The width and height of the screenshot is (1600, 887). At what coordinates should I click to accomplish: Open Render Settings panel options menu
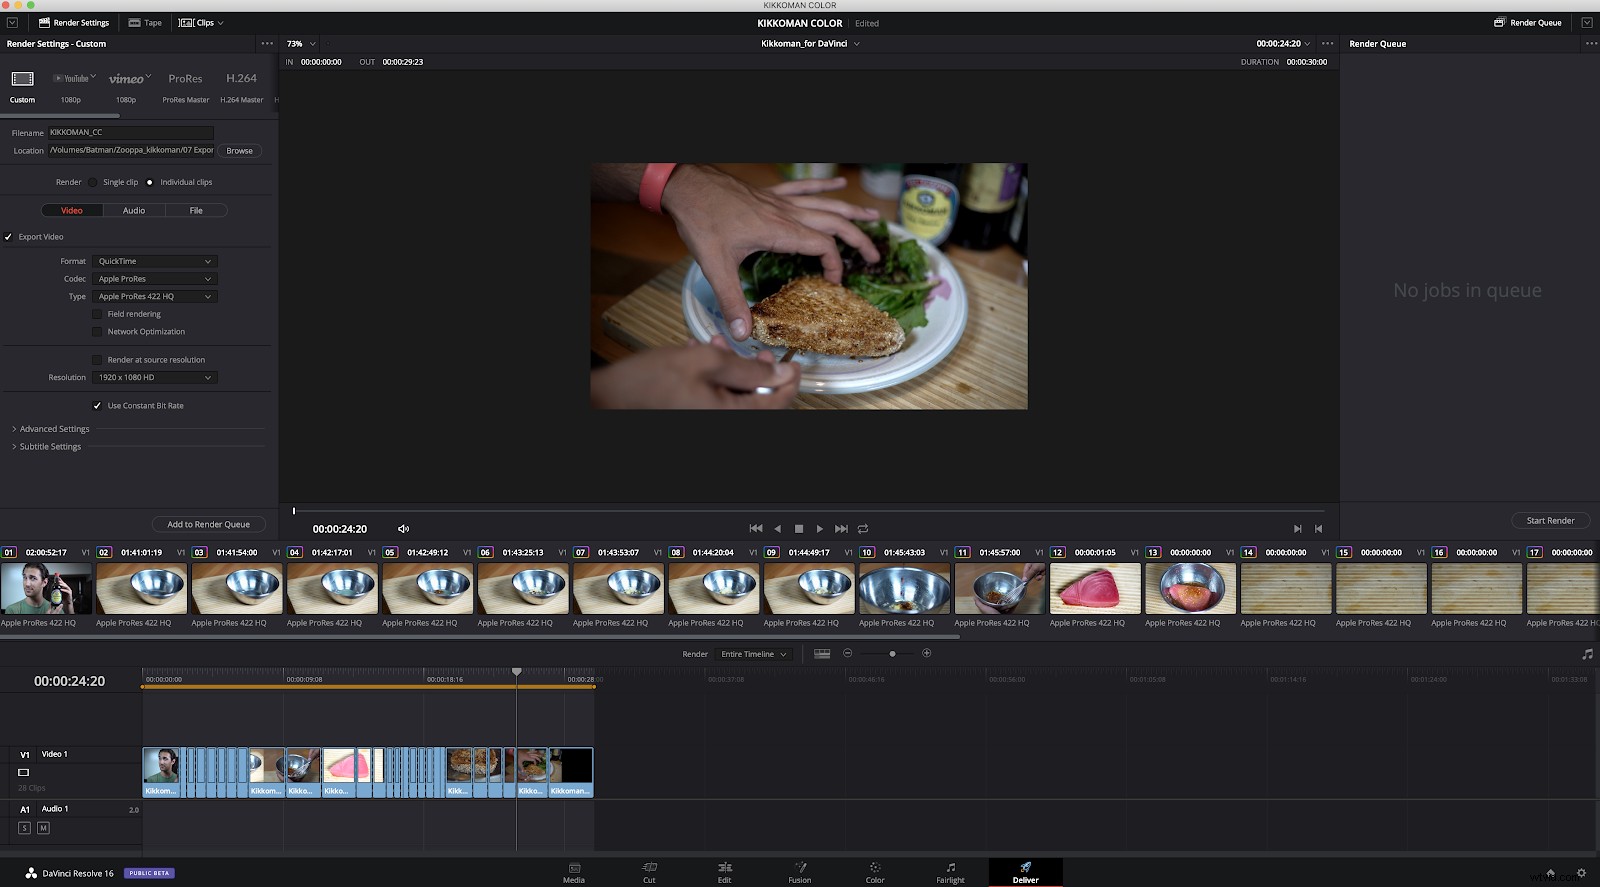point(267,44)
